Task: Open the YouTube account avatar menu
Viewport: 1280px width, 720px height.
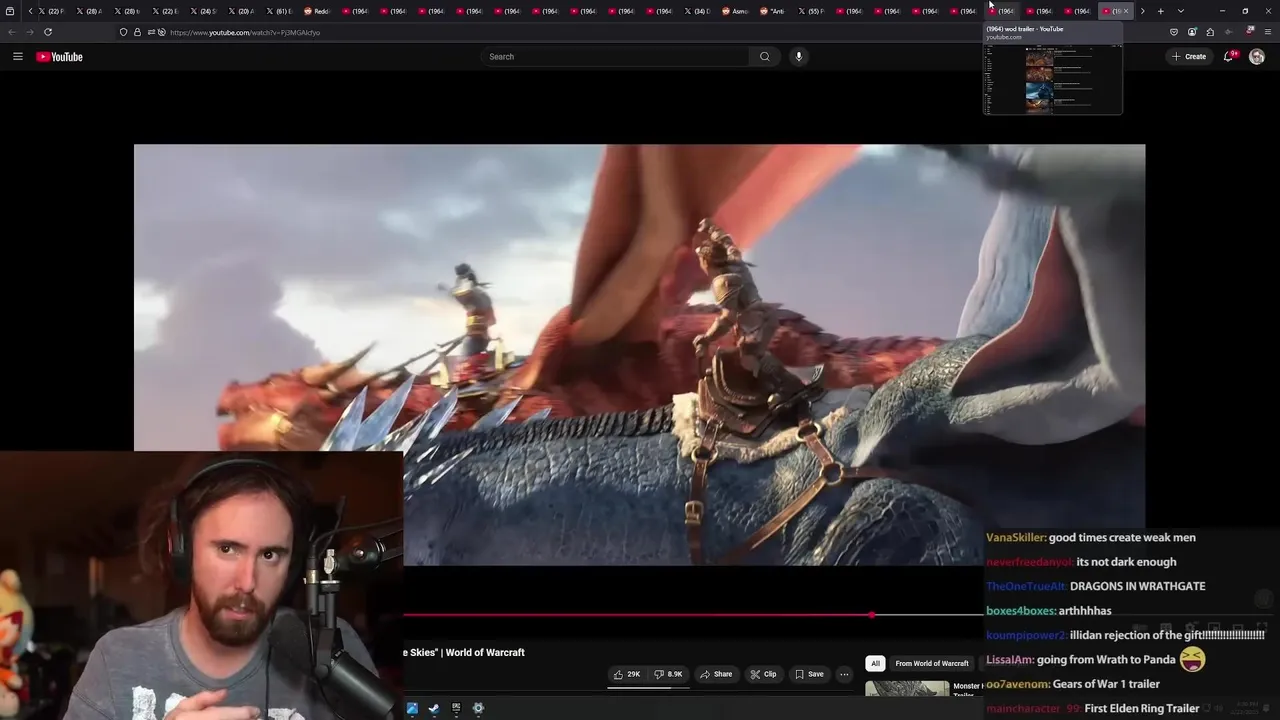Action: [1257, 56]
